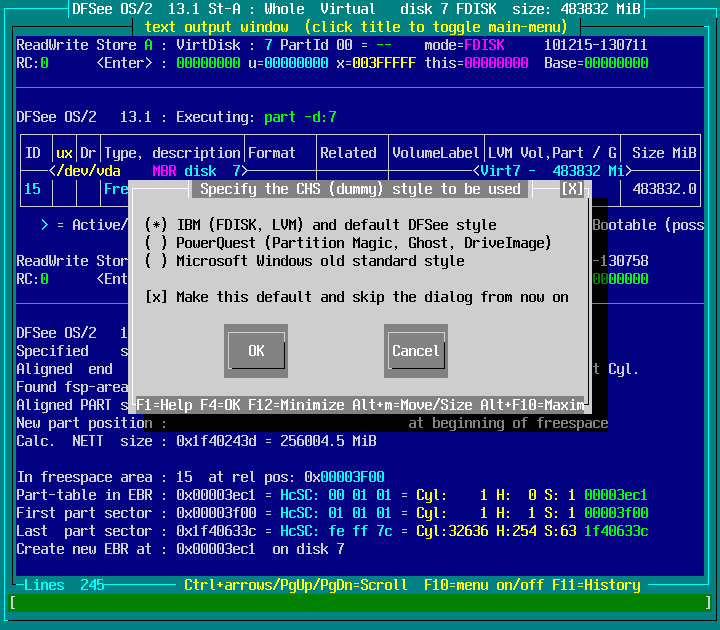Click Alt+F10=Maxim hint in the dialog footer
This screenshot has height=630, width=720.
(x=540, y=405)
